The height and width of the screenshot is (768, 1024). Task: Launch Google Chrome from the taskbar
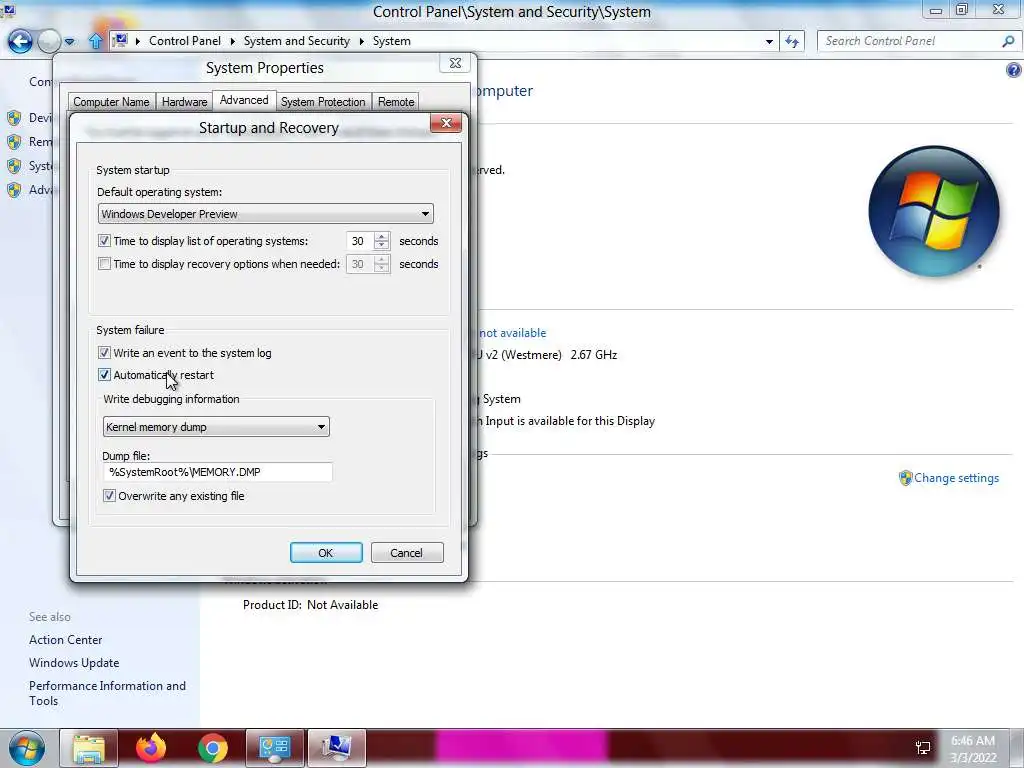[x=213, y=748]
